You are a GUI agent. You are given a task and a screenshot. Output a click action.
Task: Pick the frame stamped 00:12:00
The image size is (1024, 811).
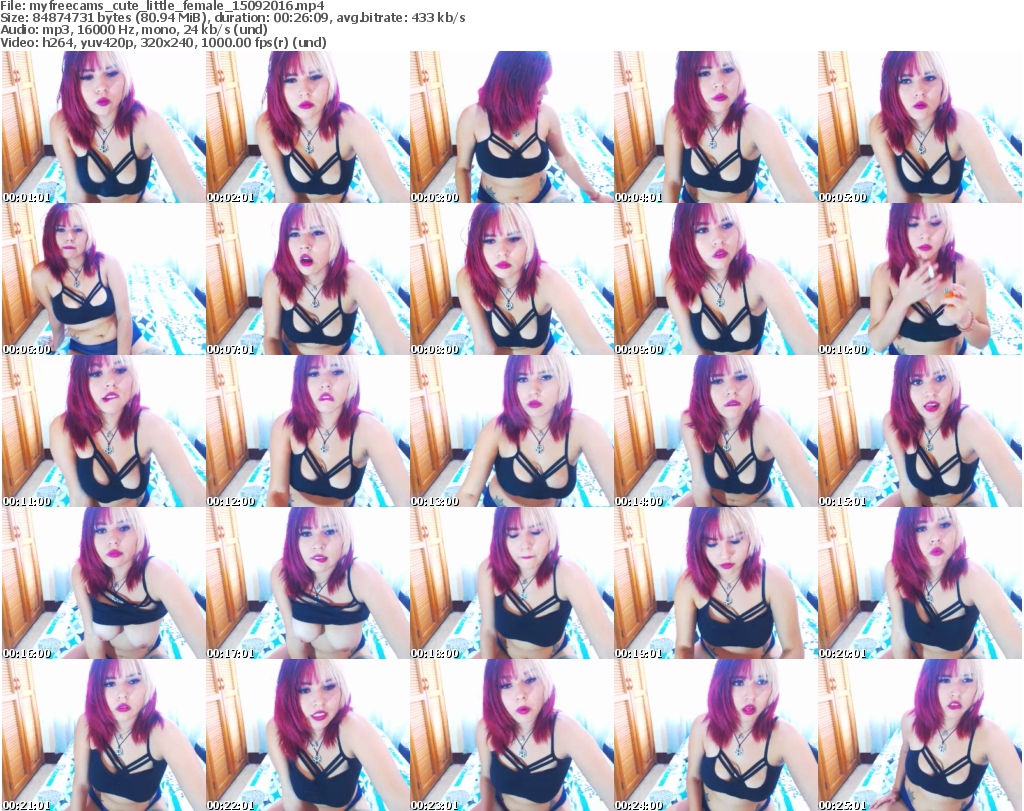(x=308, y=431)
